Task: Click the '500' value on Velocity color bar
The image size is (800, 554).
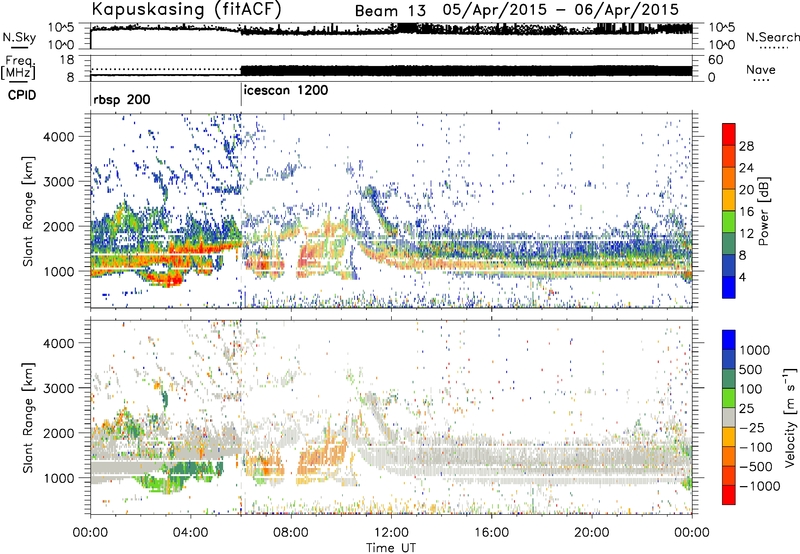Action: pos(751,370)
